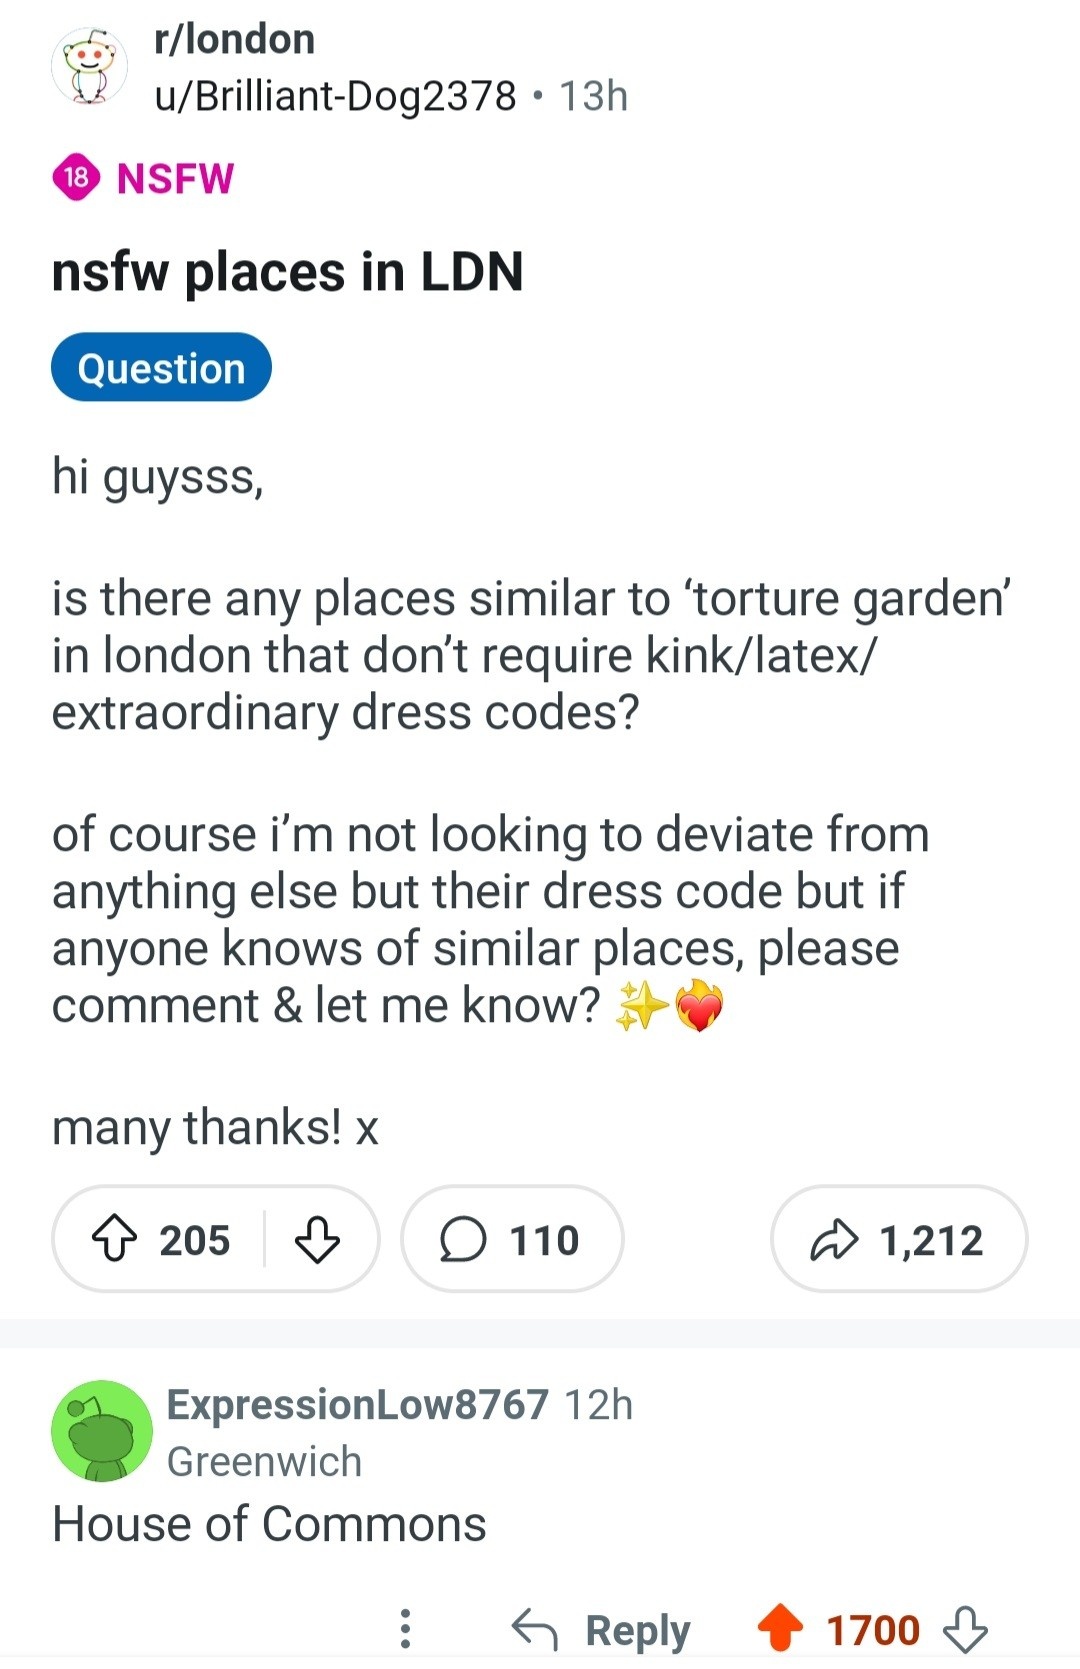Reply to ExpressionLow8767's comment
Screen dimensions: 1080x1669
point(602,1628)
